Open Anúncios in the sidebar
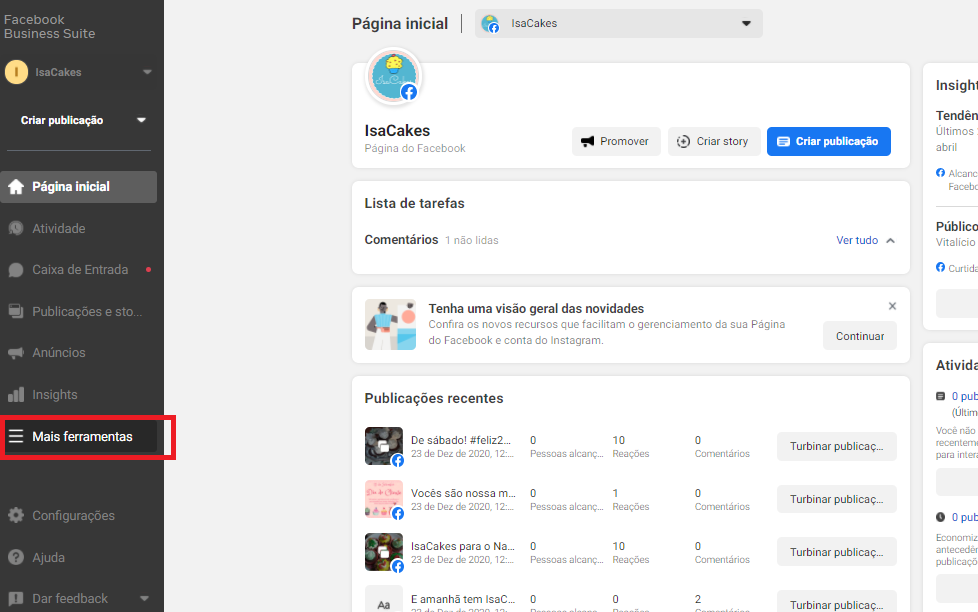Viewport: 978px width, 612px height. click(x=79, y=353)
